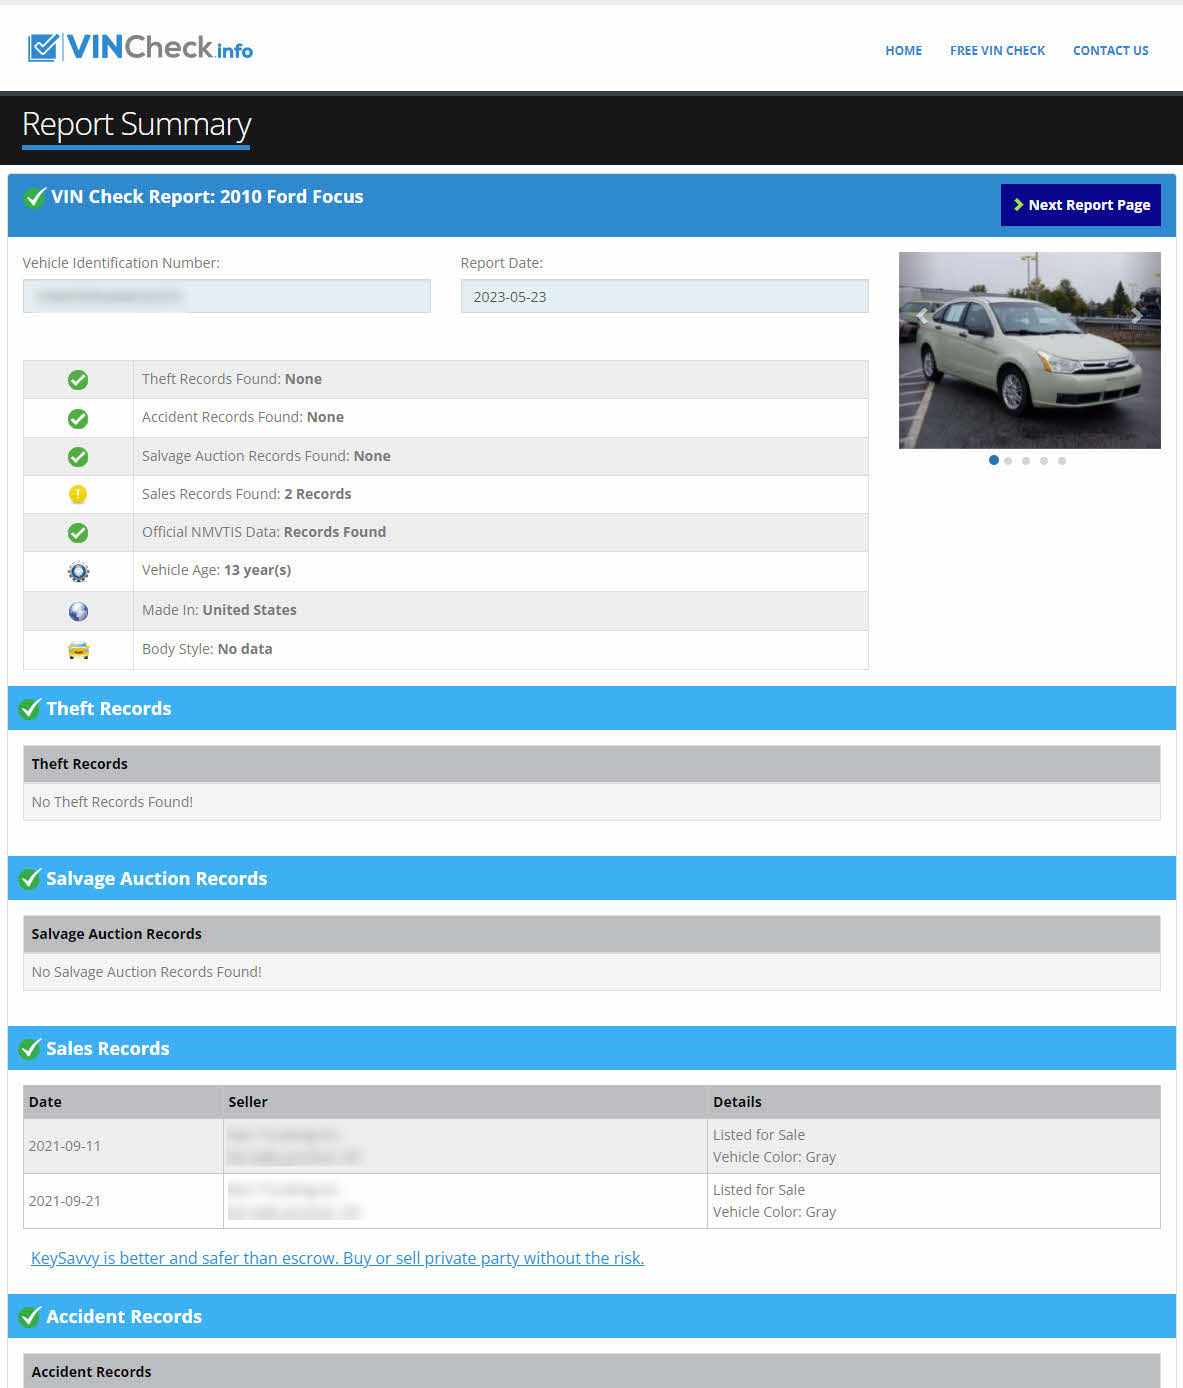Open the Home menu item
Screen dimensions: 1183x1388
click(x=903, y=50)
